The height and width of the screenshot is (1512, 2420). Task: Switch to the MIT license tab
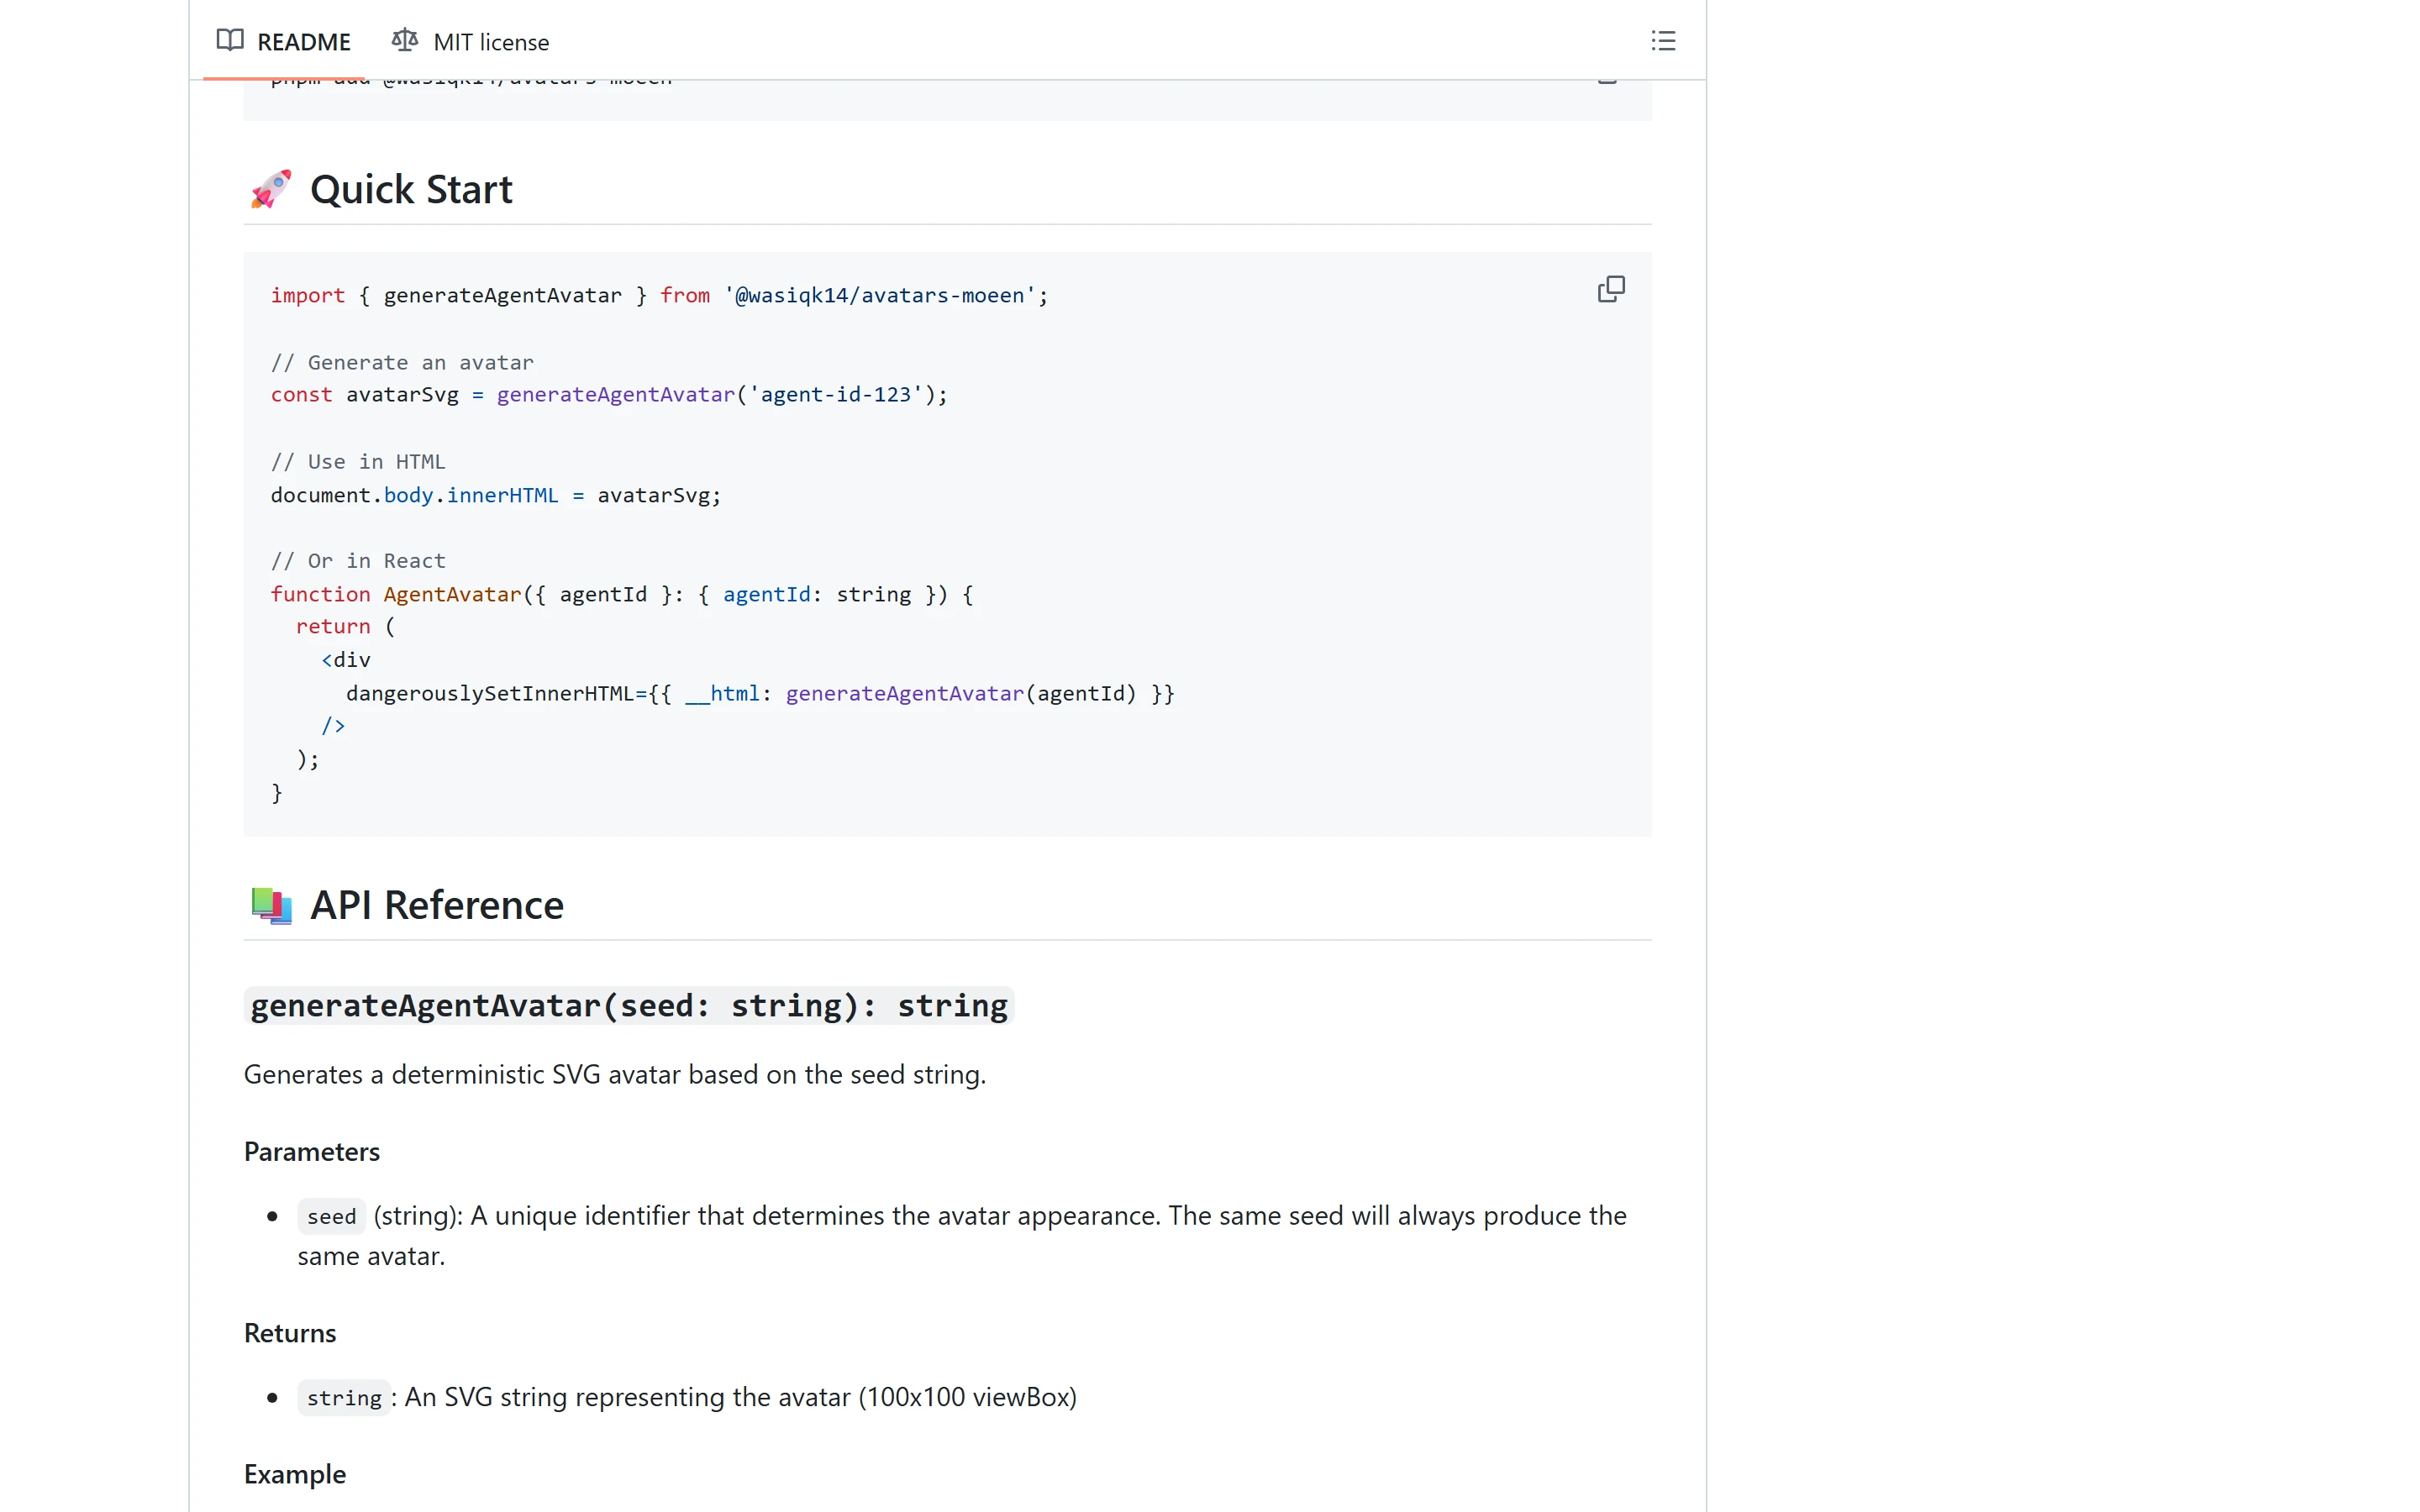[x=470, y=42]
